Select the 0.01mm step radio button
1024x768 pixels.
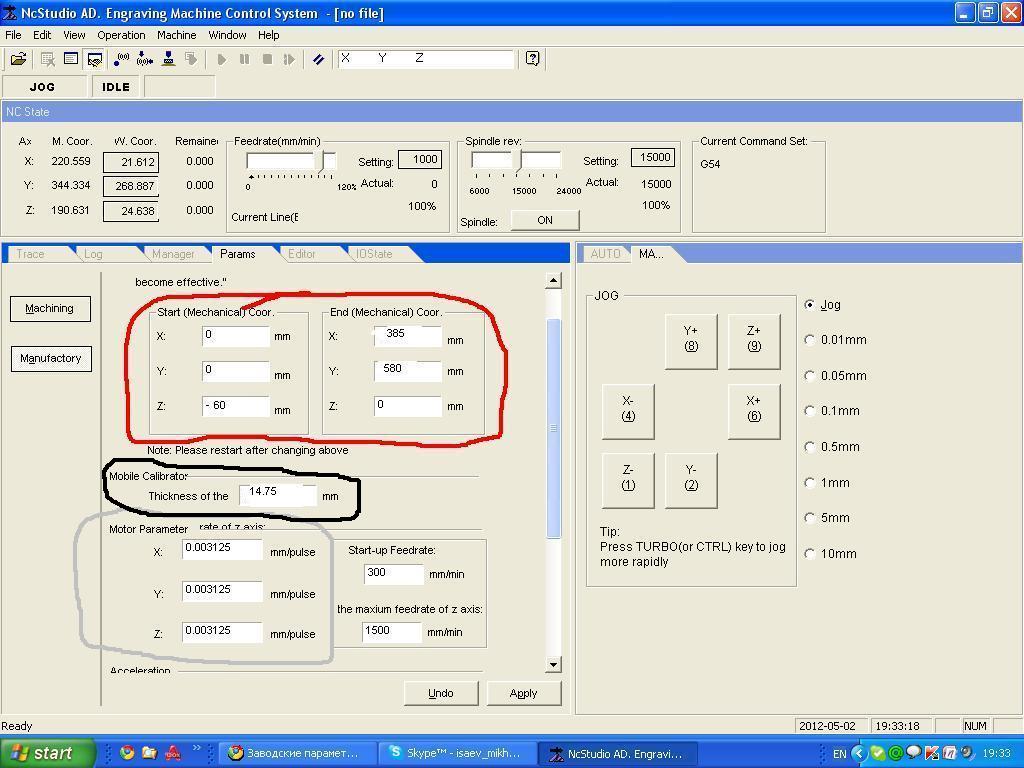[x=810, y=340]
